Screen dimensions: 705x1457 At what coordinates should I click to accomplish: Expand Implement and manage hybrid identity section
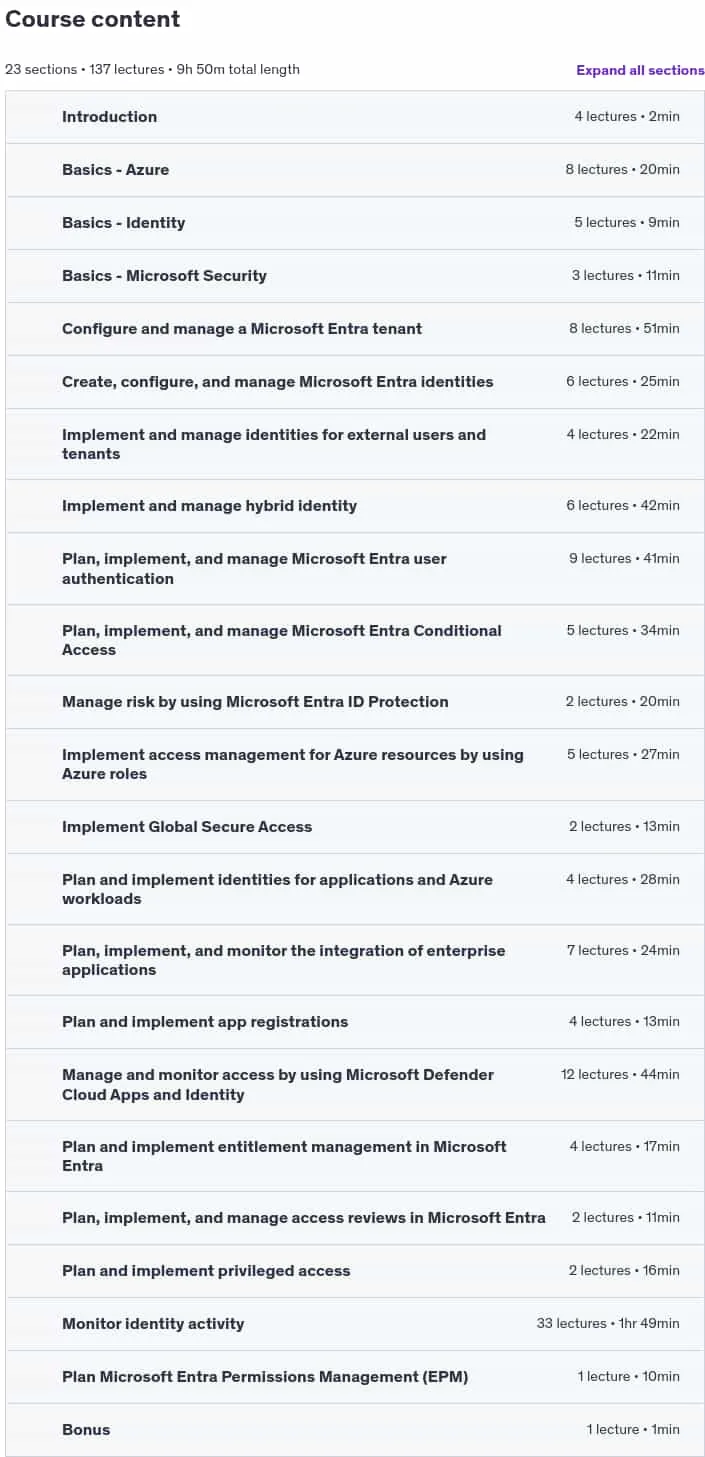tap(355, 506)
